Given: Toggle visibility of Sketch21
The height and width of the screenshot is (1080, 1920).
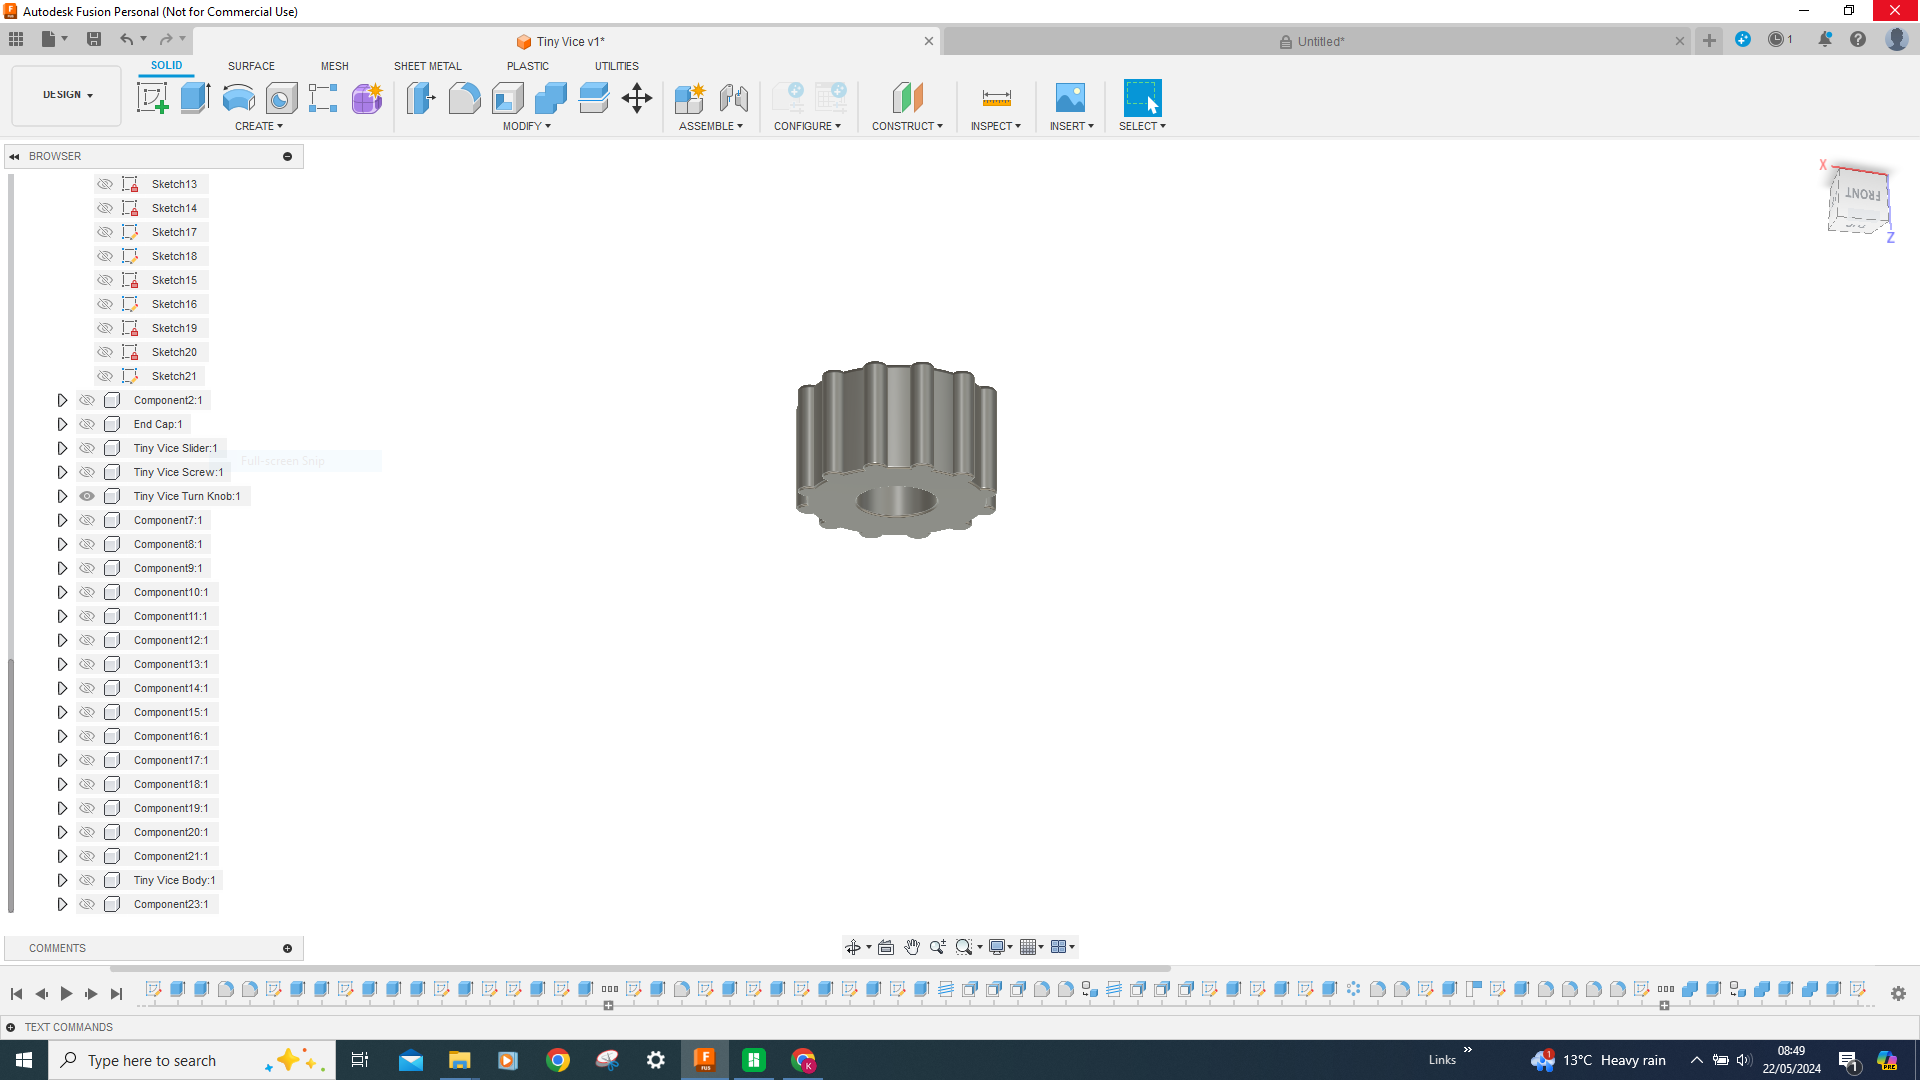Looking at the screenshot, I should (105, 376).
